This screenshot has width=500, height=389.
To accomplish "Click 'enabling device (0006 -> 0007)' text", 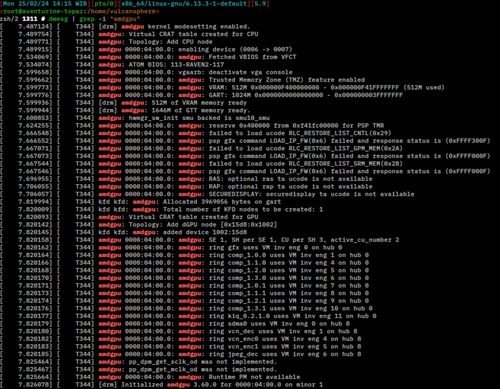I will tap(235, 50).
